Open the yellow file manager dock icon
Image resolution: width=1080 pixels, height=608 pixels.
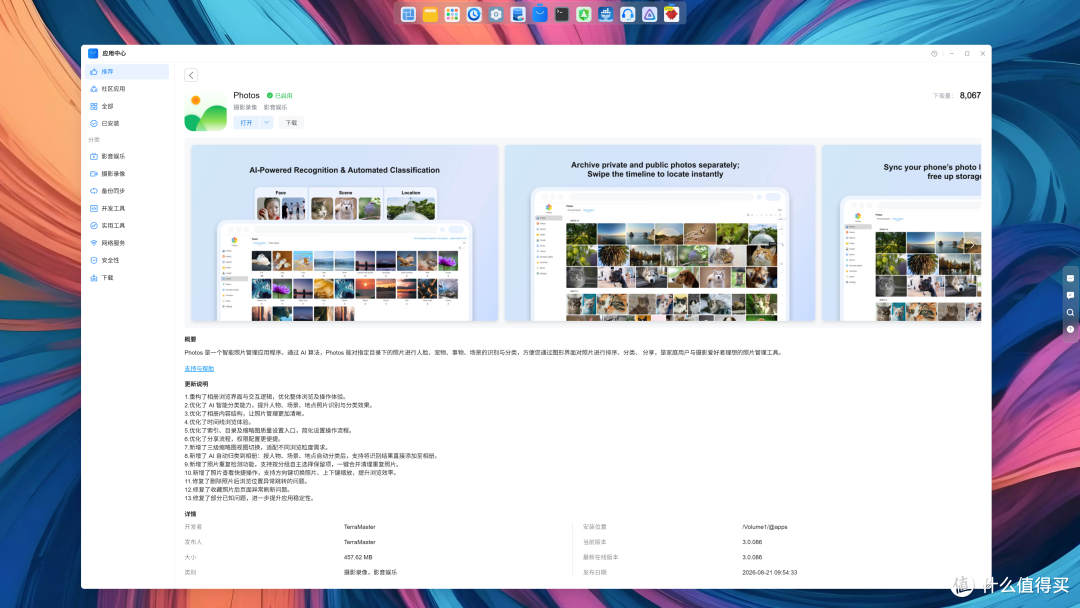click(x=430, y=14)
